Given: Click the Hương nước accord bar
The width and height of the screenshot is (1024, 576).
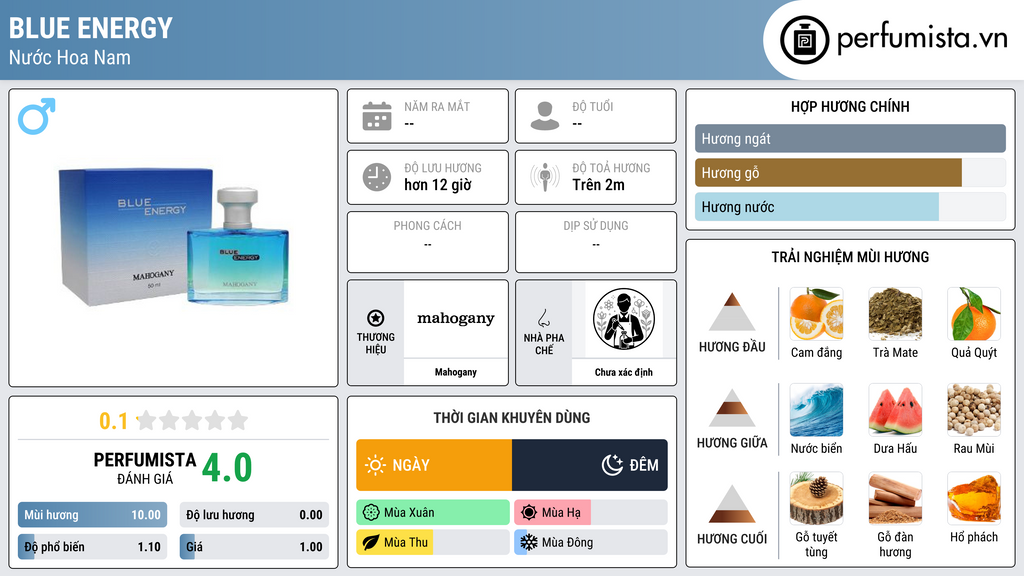Looking at the screenshot, I should (850, 206).
